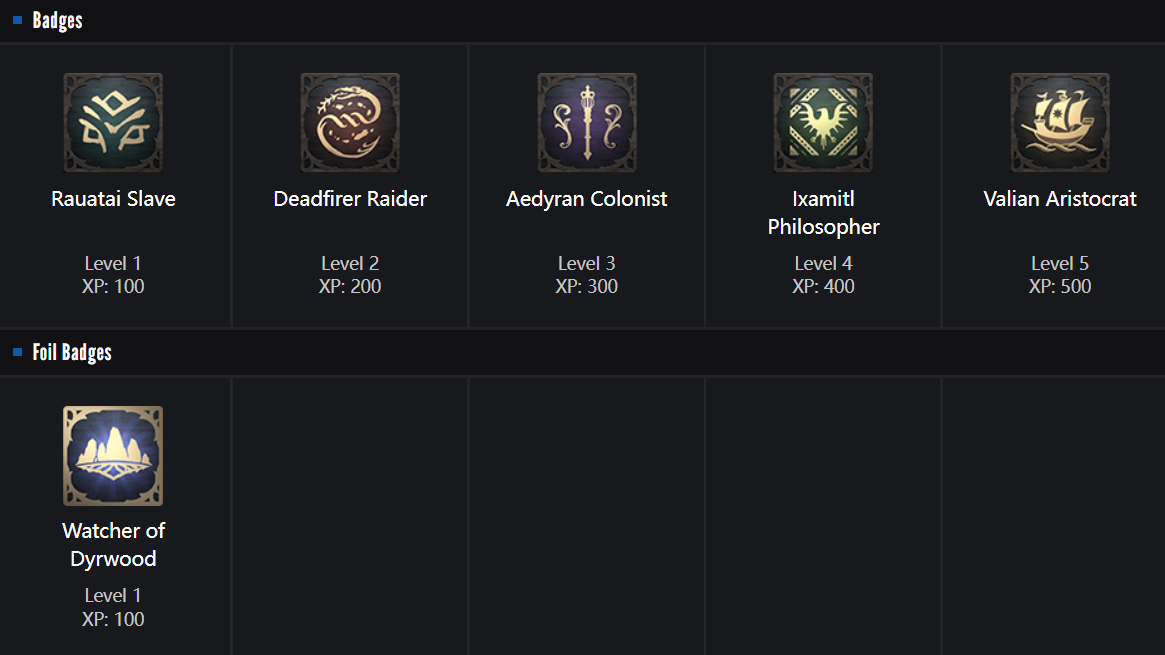The height and width of the screenshot is (655, 1165).
Task: Click the Rauatai Slave name label
Action: click(x=113, y=199)
